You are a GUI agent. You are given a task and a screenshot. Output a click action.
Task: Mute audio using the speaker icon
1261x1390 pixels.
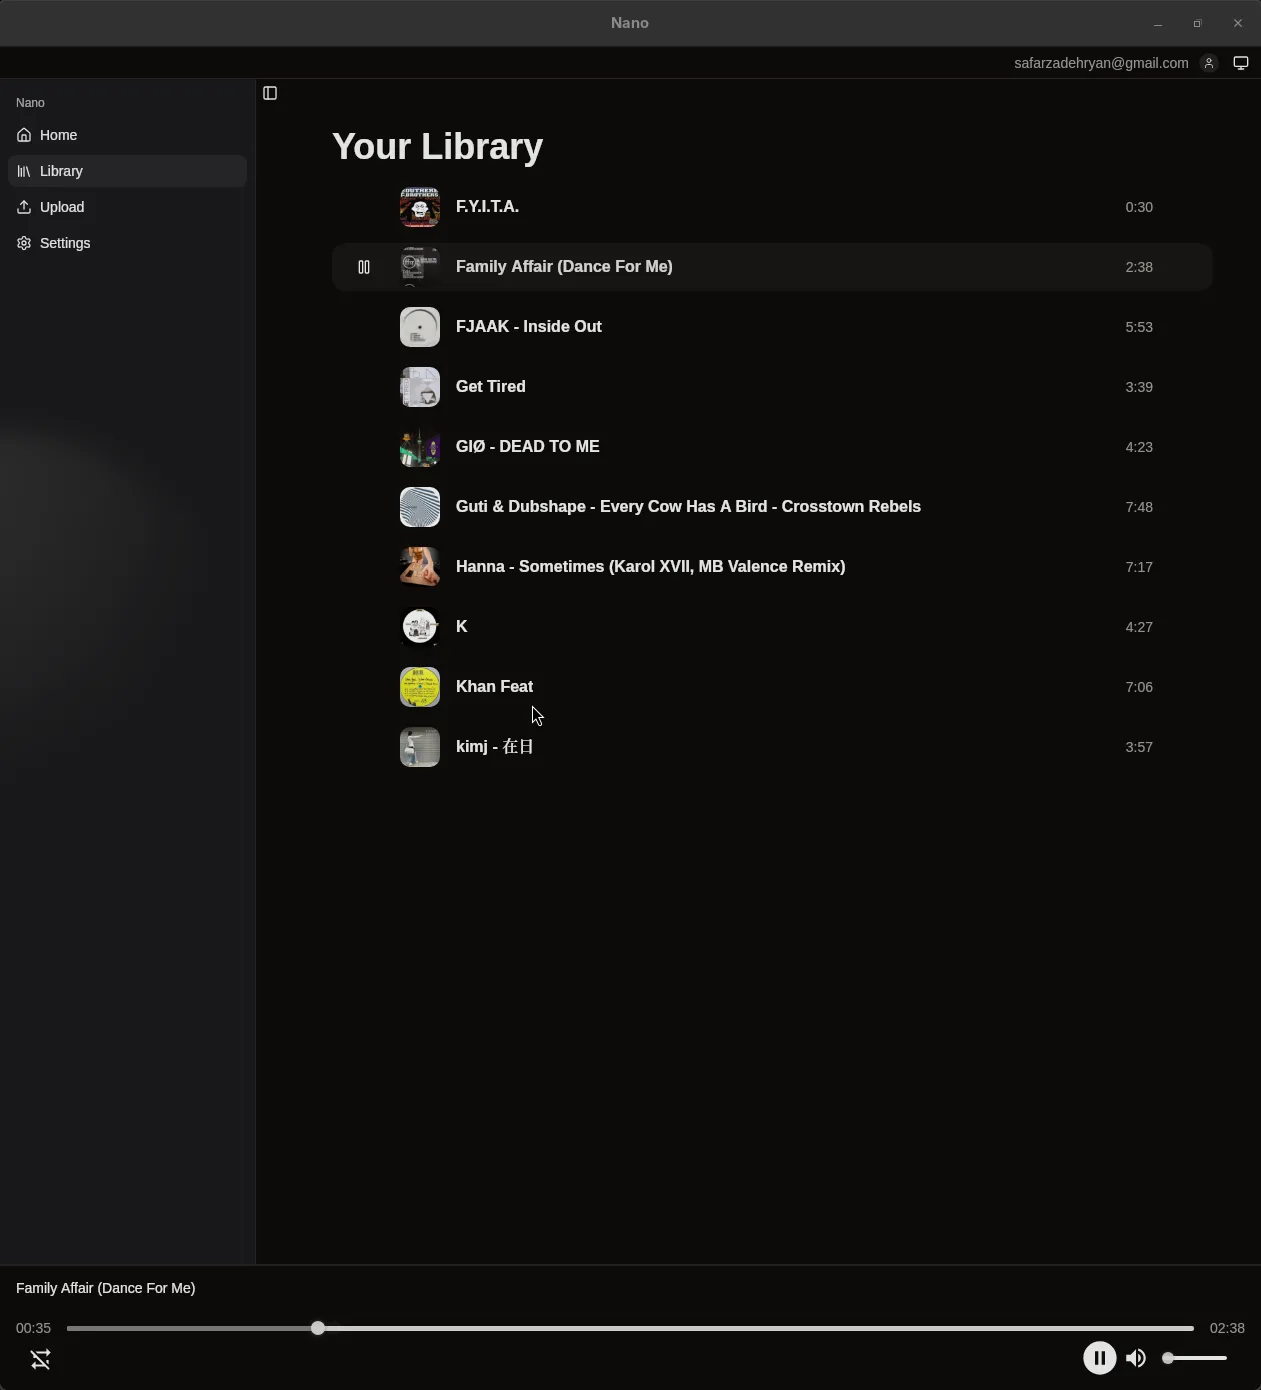click(1136, 1357)
